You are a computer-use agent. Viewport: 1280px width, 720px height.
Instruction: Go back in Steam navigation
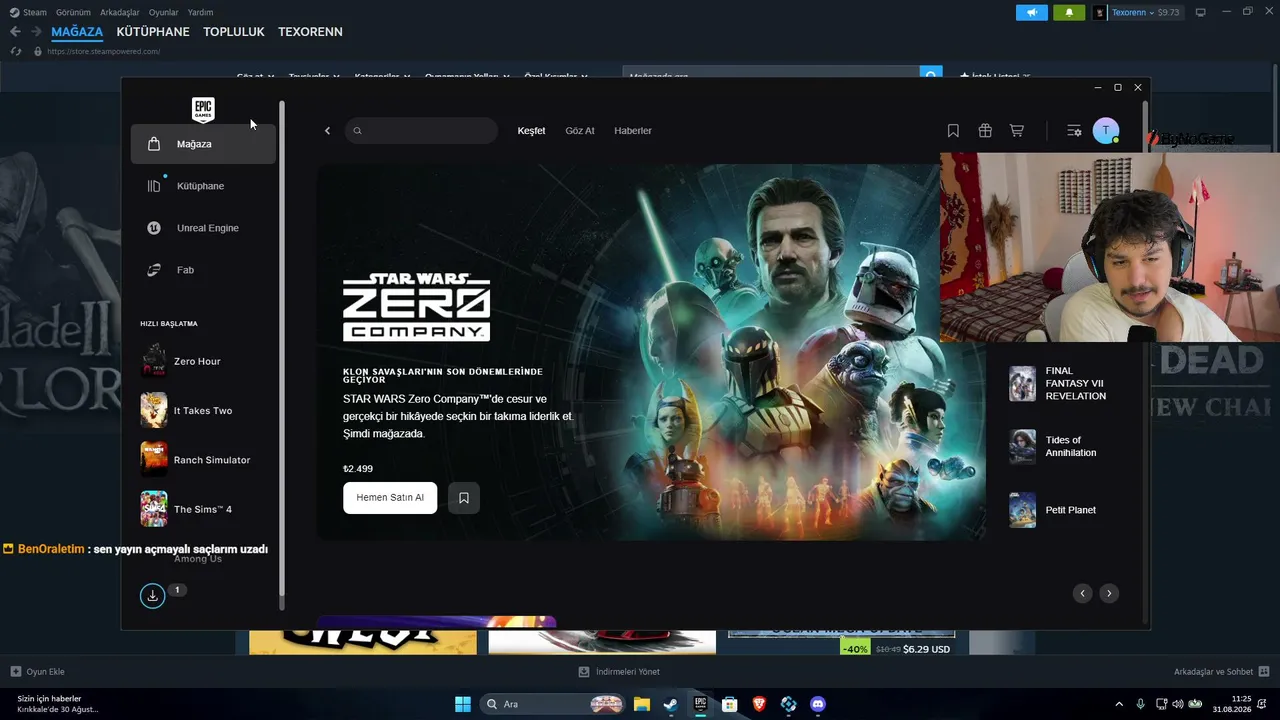coord(15,32)
